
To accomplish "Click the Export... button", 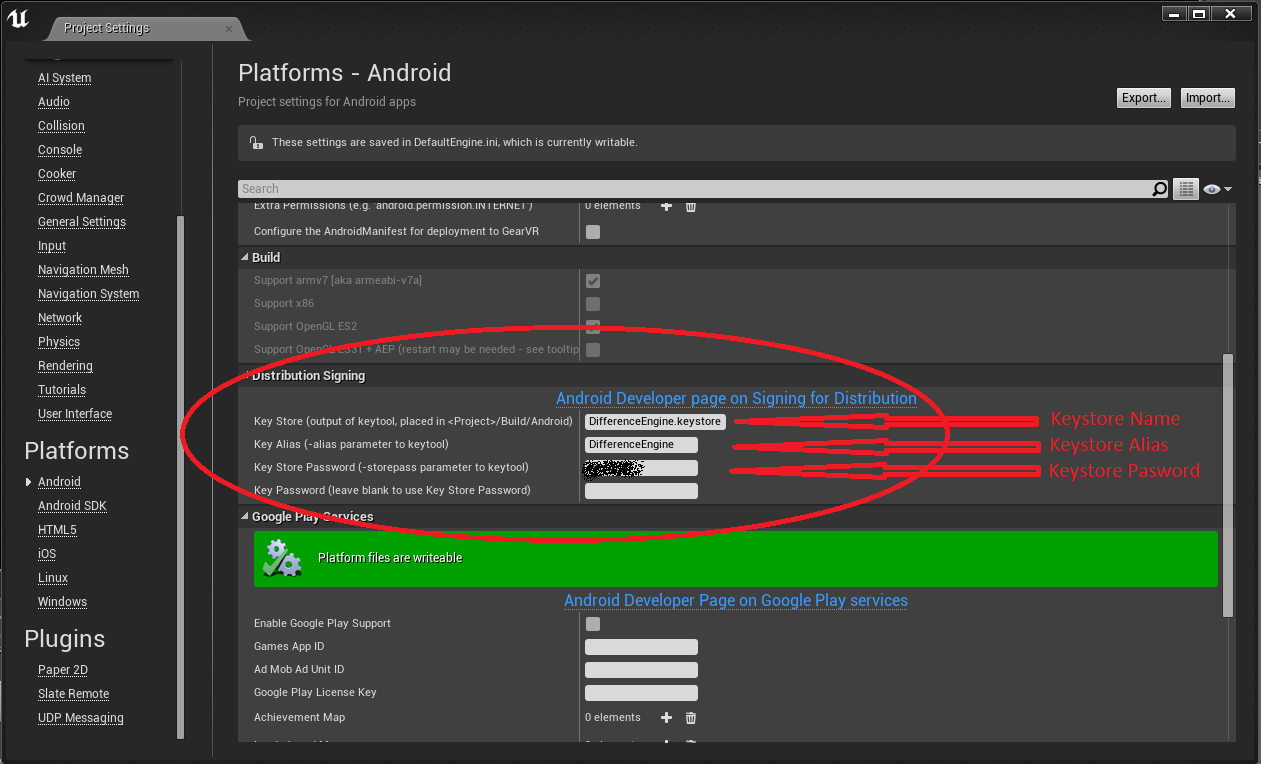I will (1144, 98).
